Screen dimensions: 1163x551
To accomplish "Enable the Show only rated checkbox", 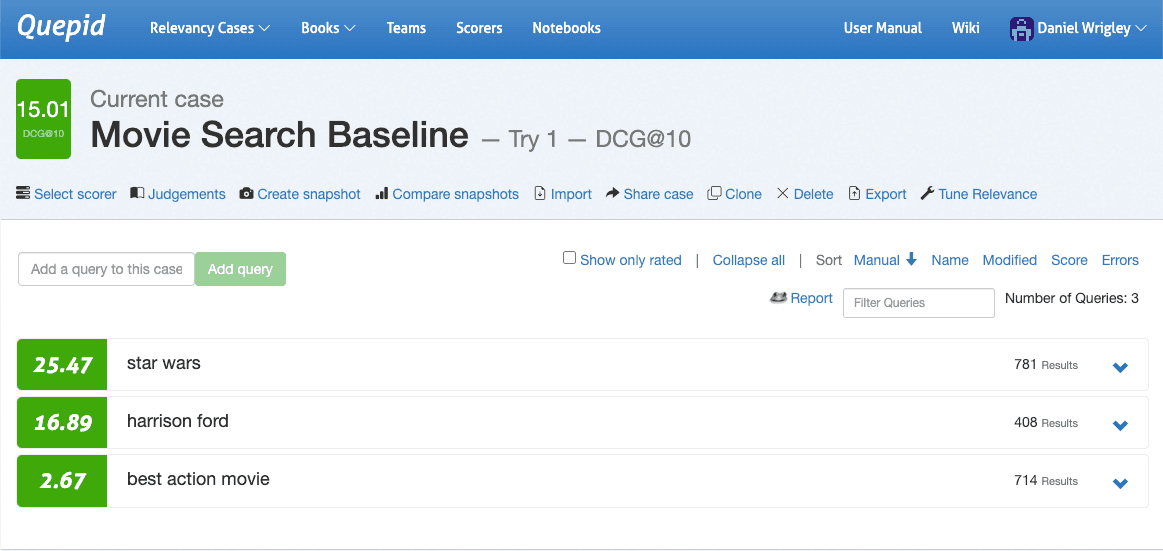I will (570, 258).
